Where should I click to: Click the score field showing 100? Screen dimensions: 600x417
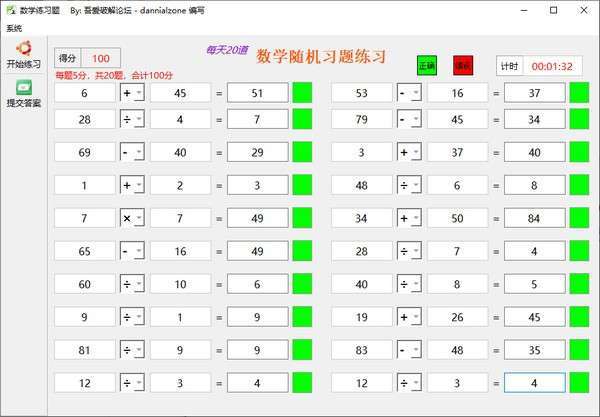[101, 58]
